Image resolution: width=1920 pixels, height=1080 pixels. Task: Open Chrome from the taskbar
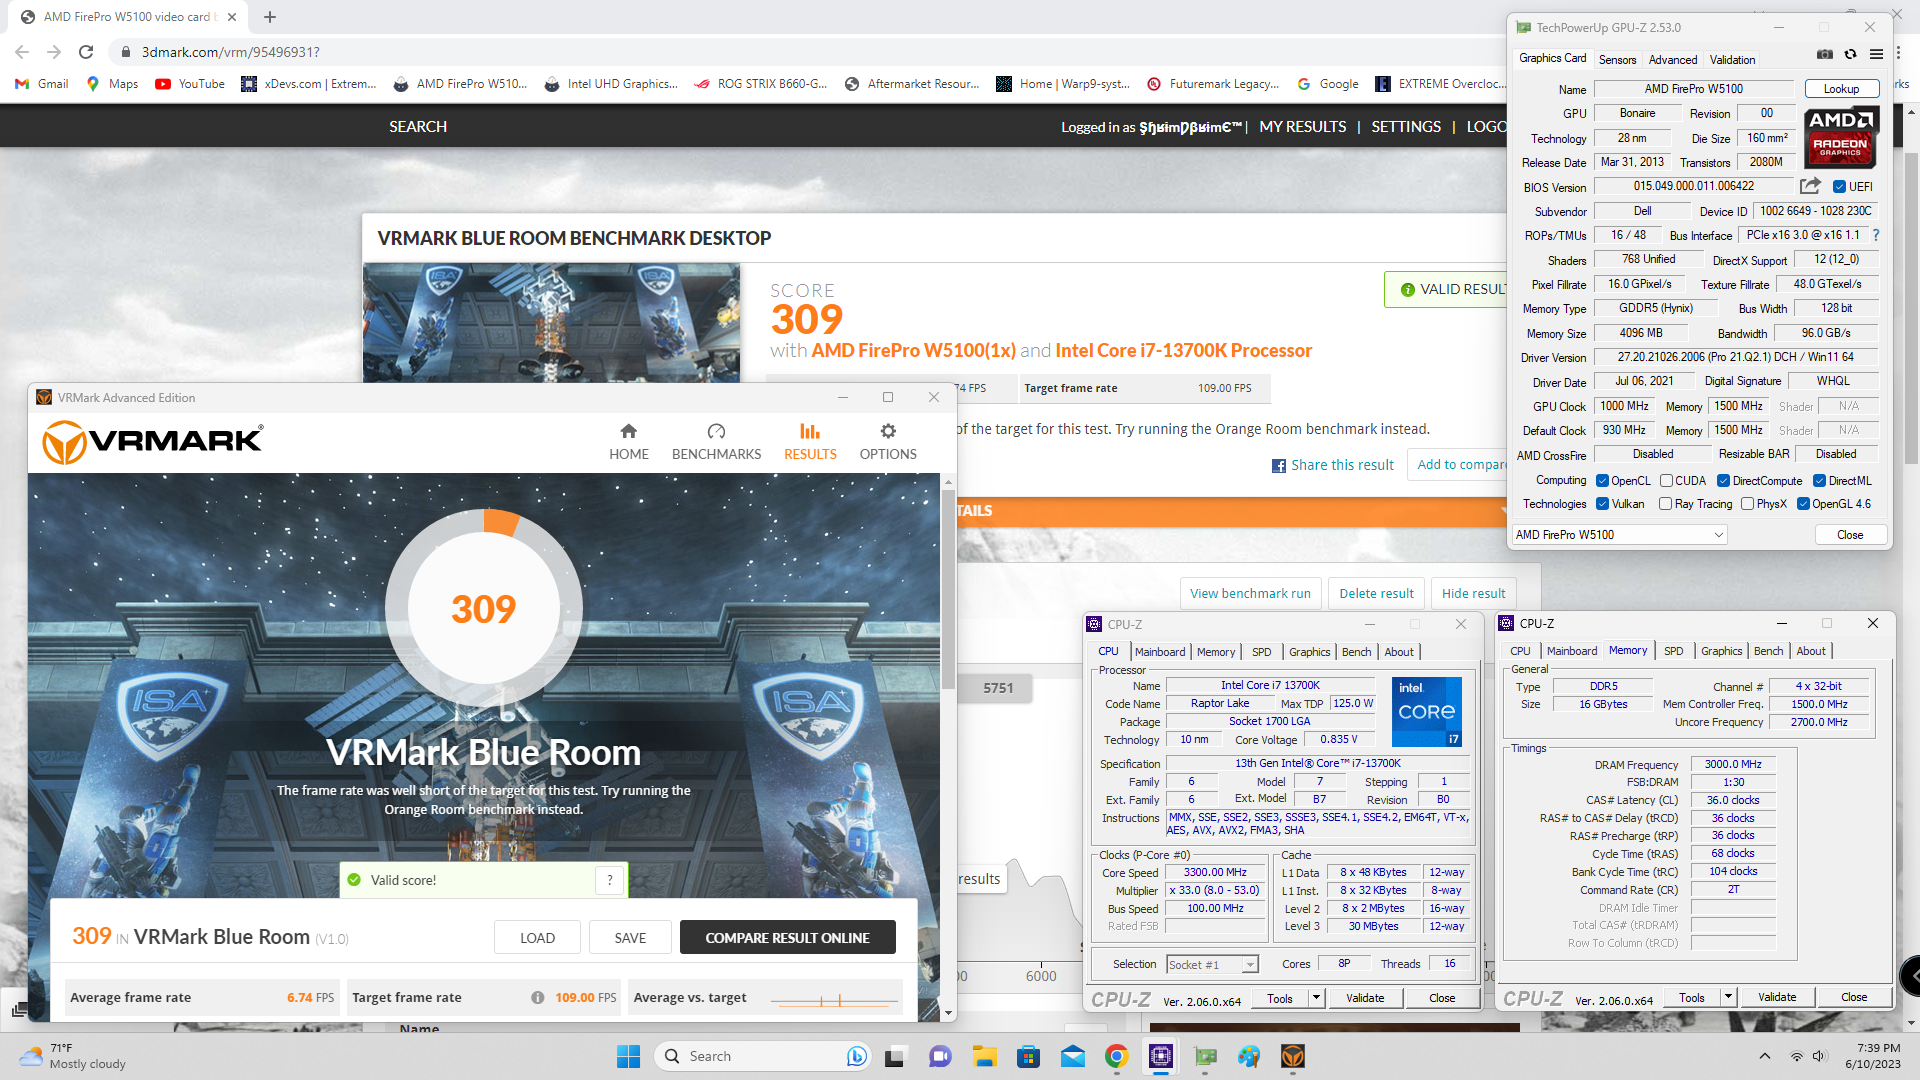click(x=1116, y=1056)
